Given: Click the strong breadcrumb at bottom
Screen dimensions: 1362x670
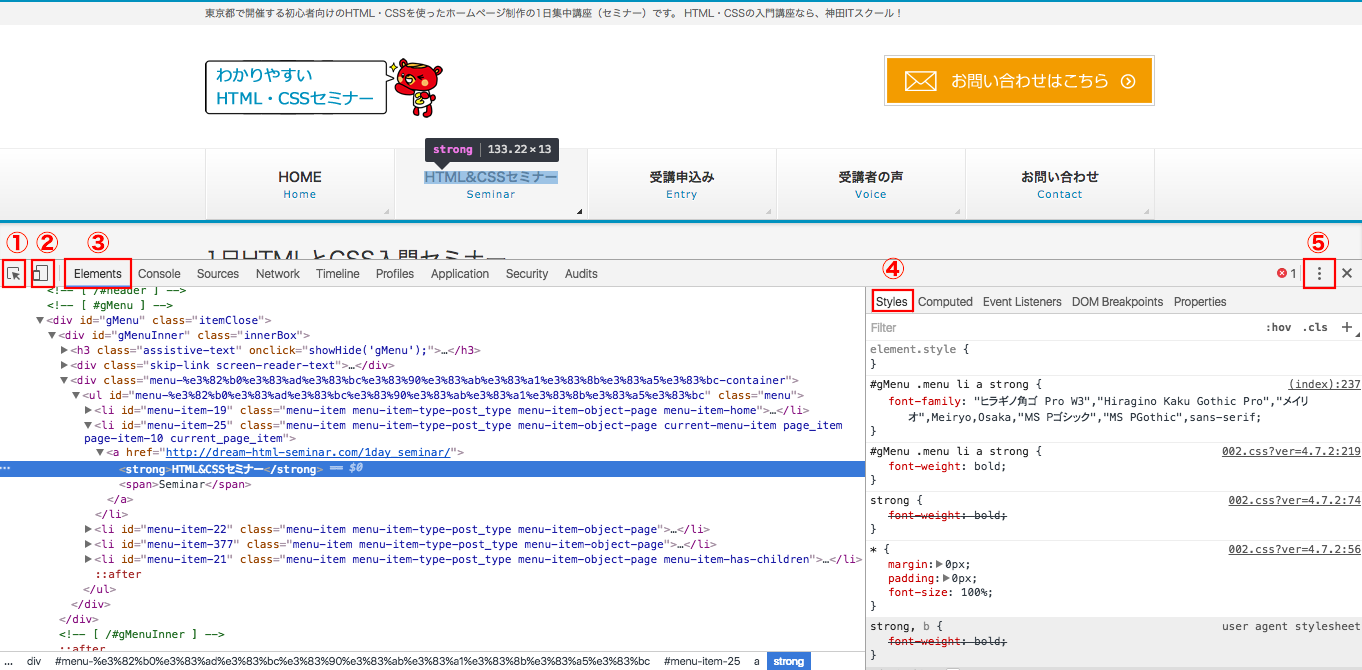Looking at the screenshot, I should (788, 661).
